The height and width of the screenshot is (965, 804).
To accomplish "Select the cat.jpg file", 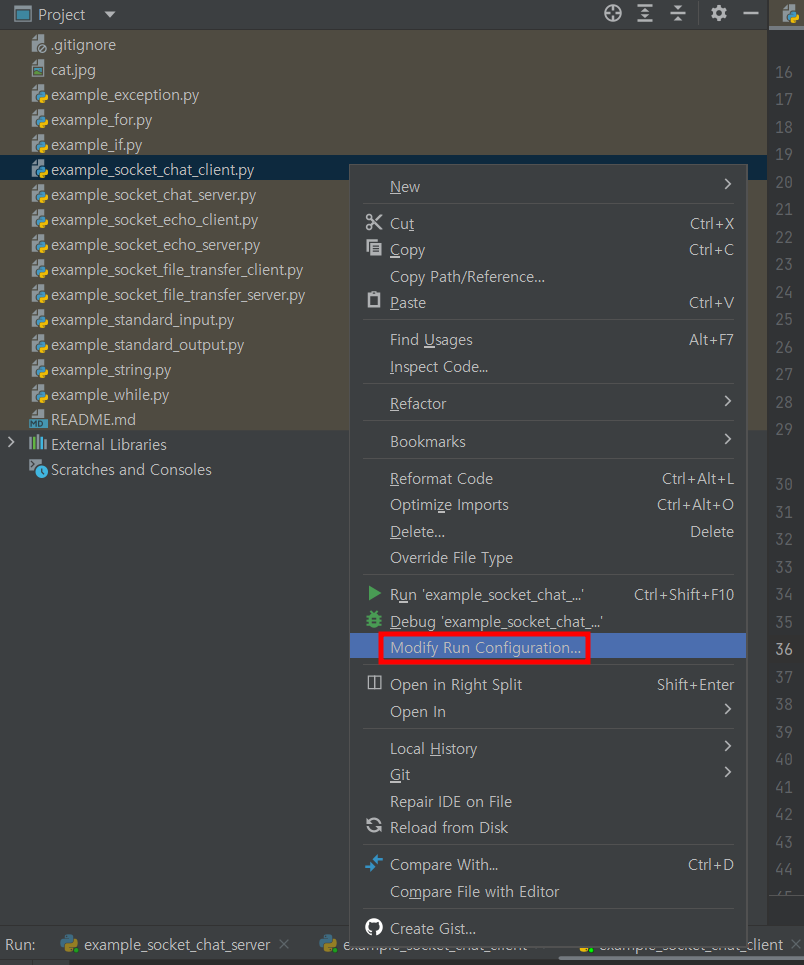I will pyautogui.click(x=73, y=70).
